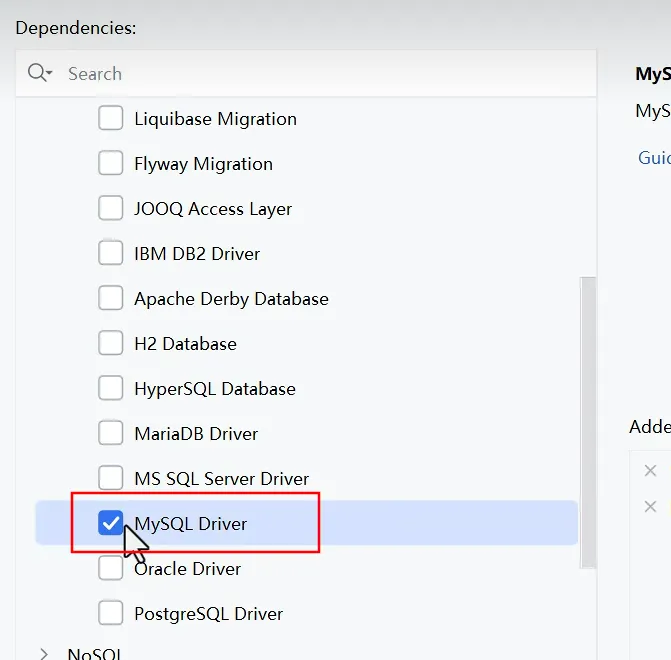Open the Guide link for MySQL Driver

tap(655, 158)
